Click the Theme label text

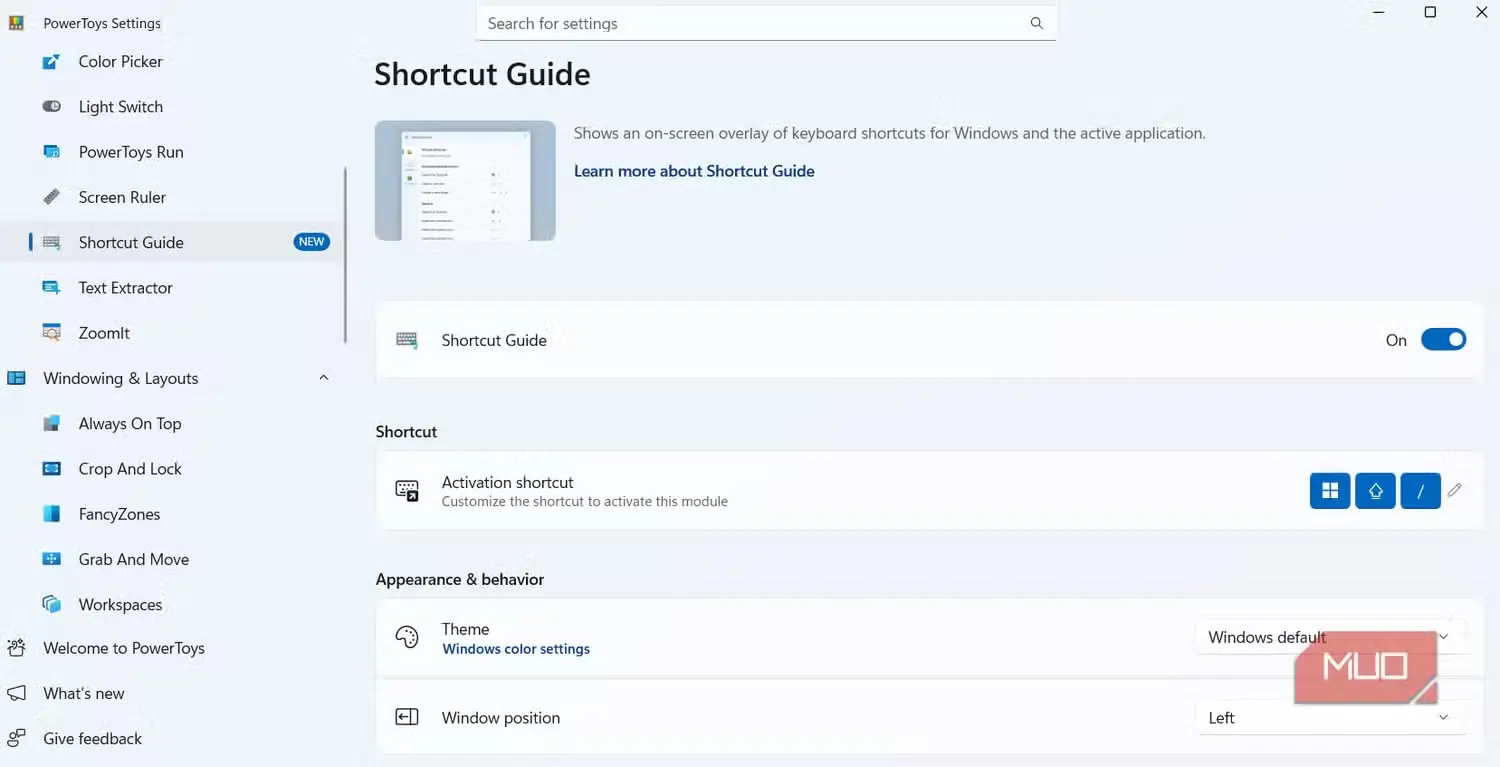(x=466, y=629)
